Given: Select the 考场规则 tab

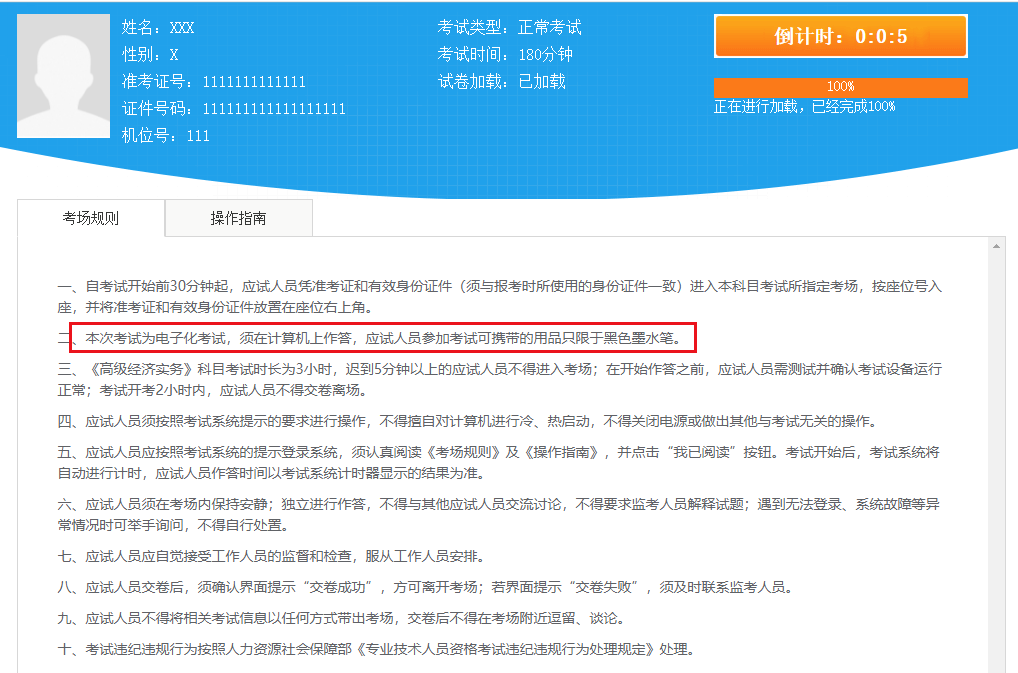Looking at the screenshot, I should (90, 217).
